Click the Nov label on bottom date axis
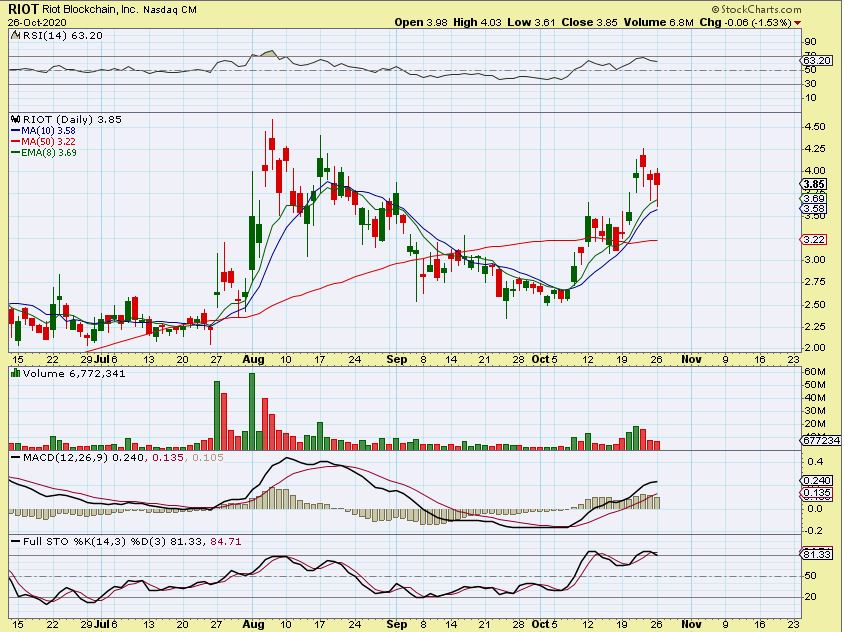The width and height of the screenshot is (845, 632). [x=691, y=624]
